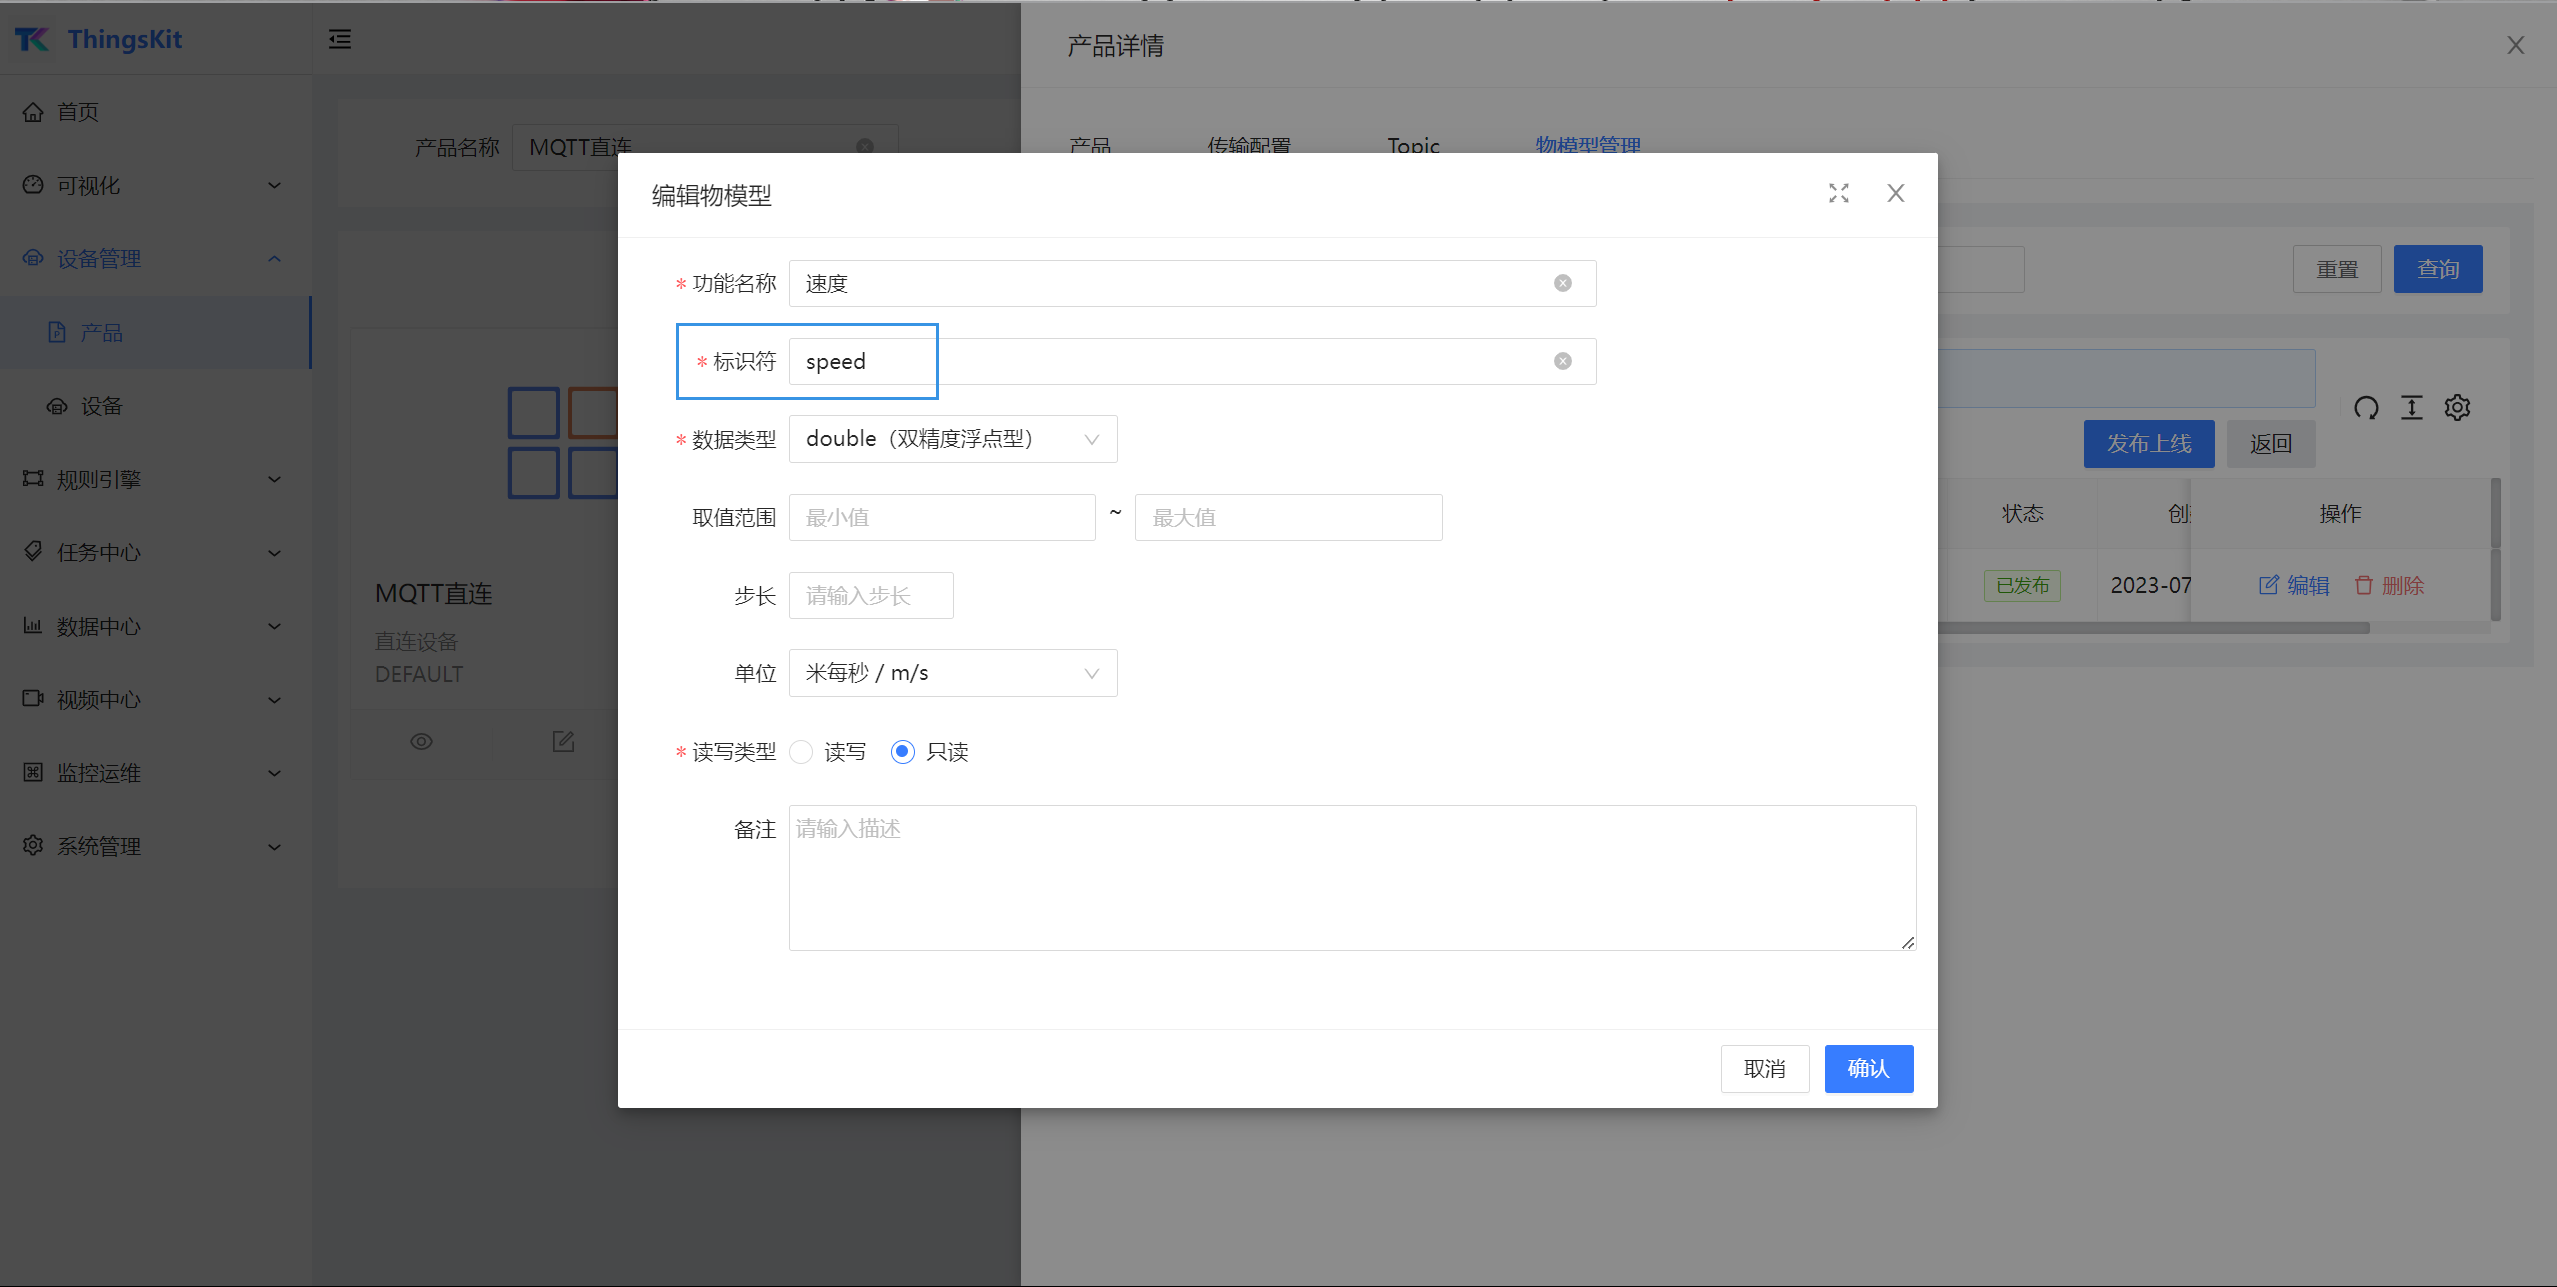Open the 单位 米每秒 dropdown
2557x1287 pixels.
tap(952, 674)
